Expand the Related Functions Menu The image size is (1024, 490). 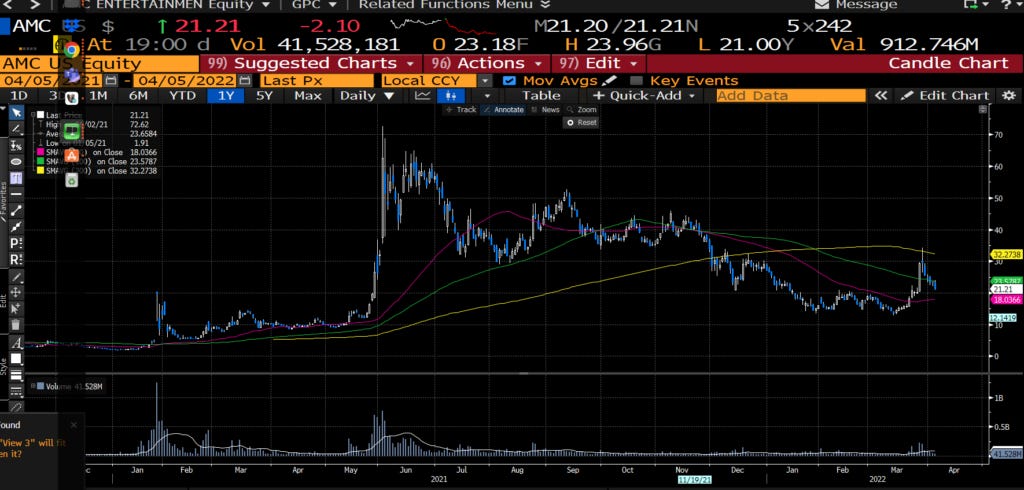click(455, 5)
